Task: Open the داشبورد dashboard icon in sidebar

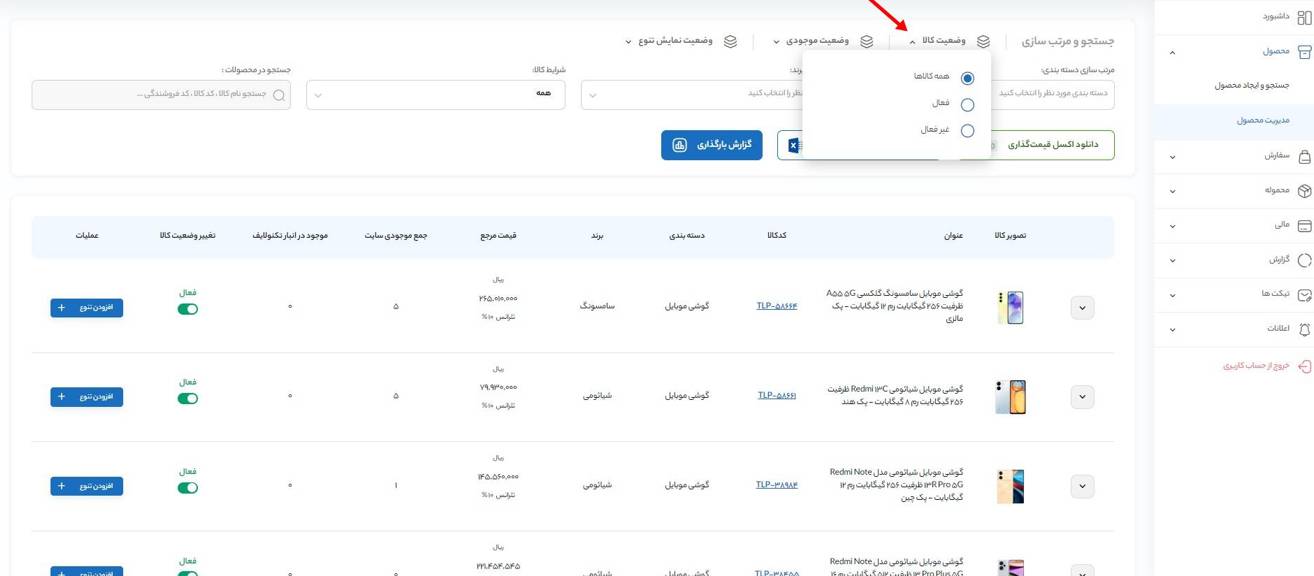Action: pos(1304,17)
